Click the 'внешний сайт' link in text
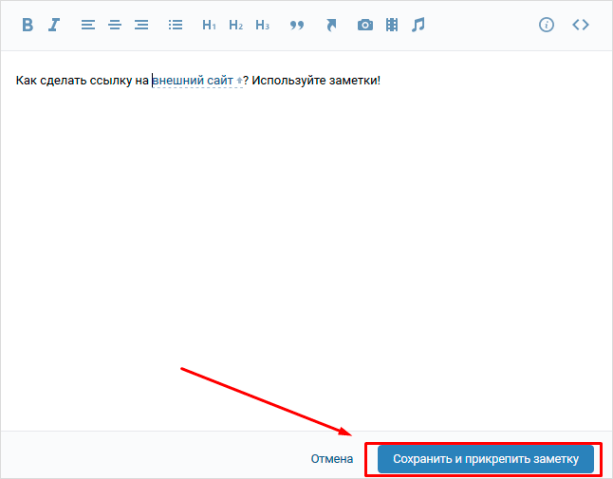The height and width of the screenshot is (479, 613). (194, 80)
